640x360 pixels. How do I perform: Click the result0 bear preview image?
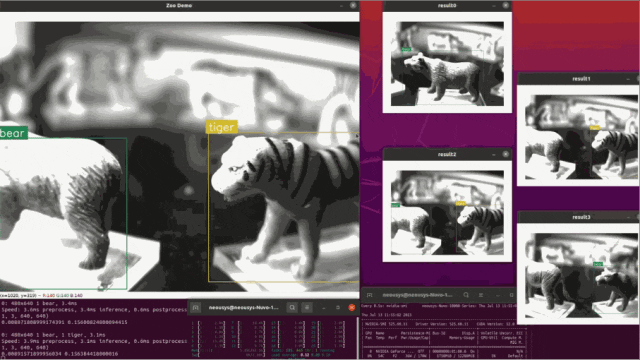[x=447, y=64]
